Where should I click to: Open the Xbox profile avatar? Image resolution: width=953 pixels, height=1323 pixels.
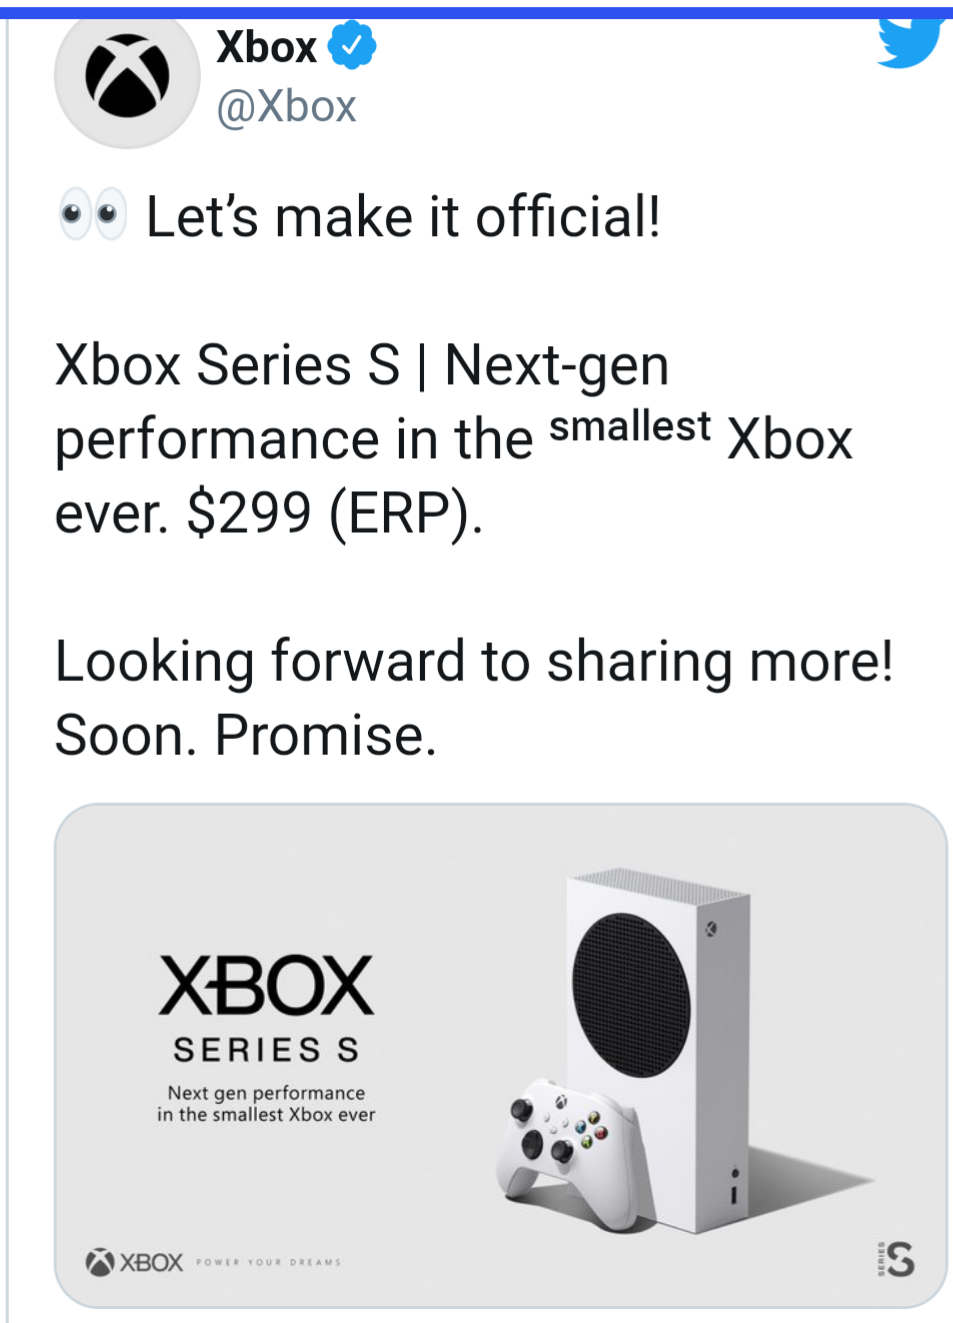pyautogui.click(x=127, y=78)
